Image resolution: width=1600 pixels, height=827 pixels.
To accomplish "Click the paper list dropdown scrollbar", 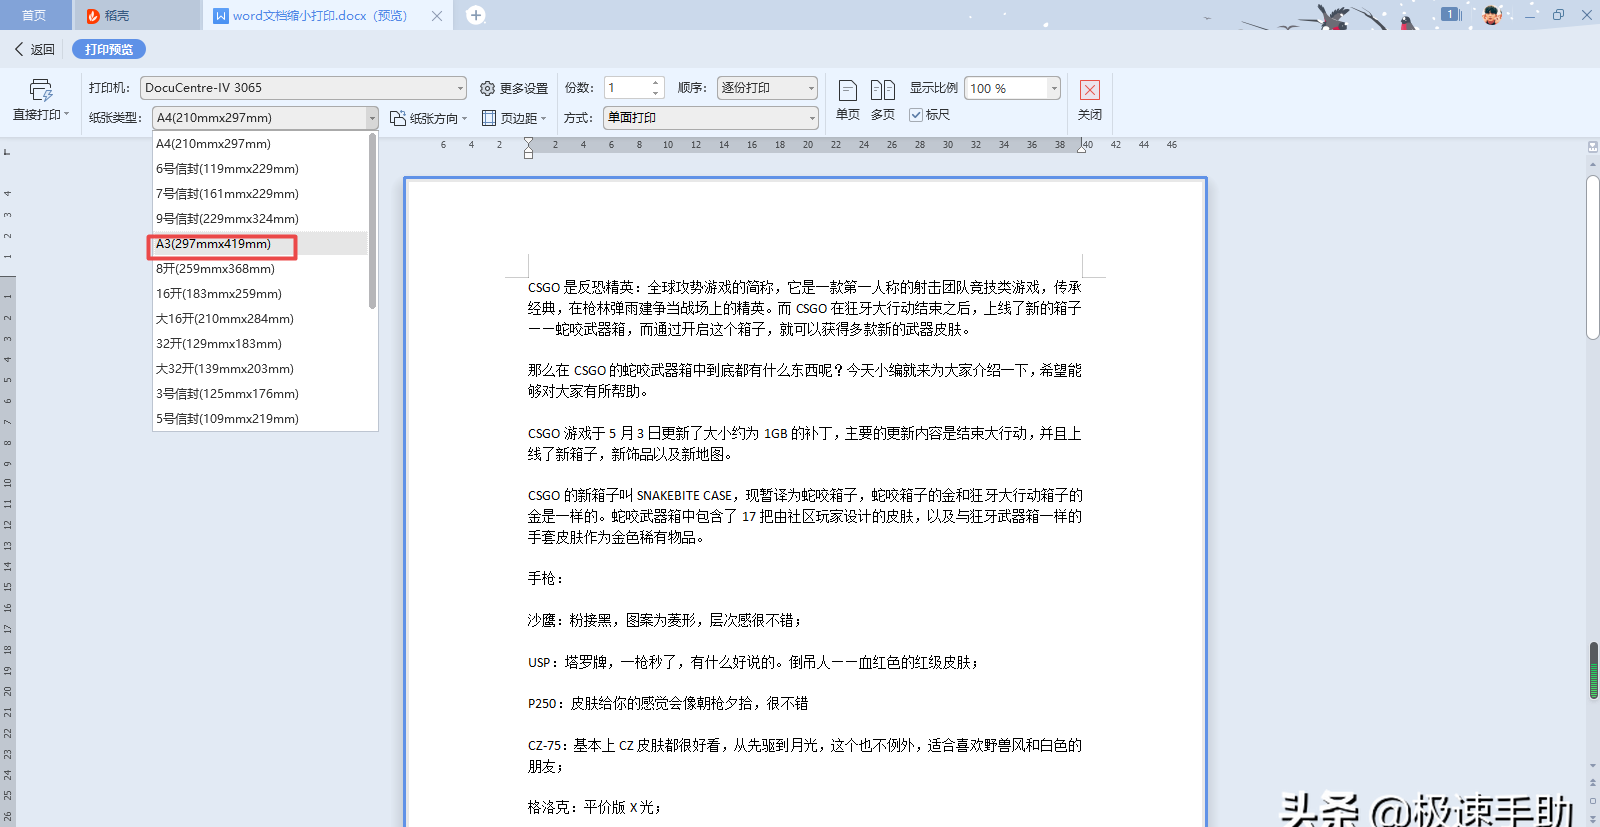I will 373,221.
